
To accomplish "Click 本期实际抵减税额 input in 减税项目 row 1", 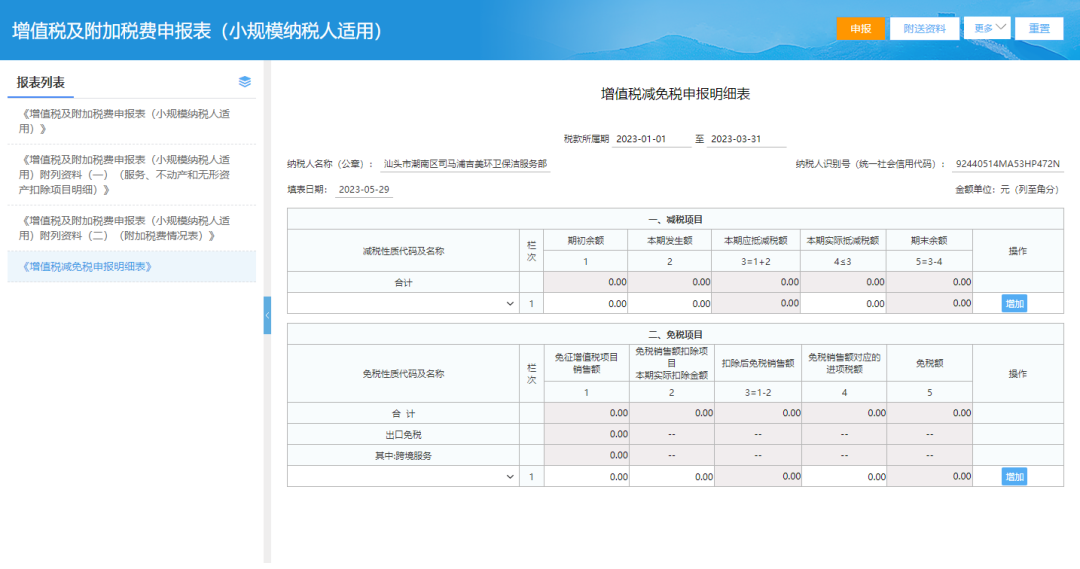I will [x=843, y=303].
